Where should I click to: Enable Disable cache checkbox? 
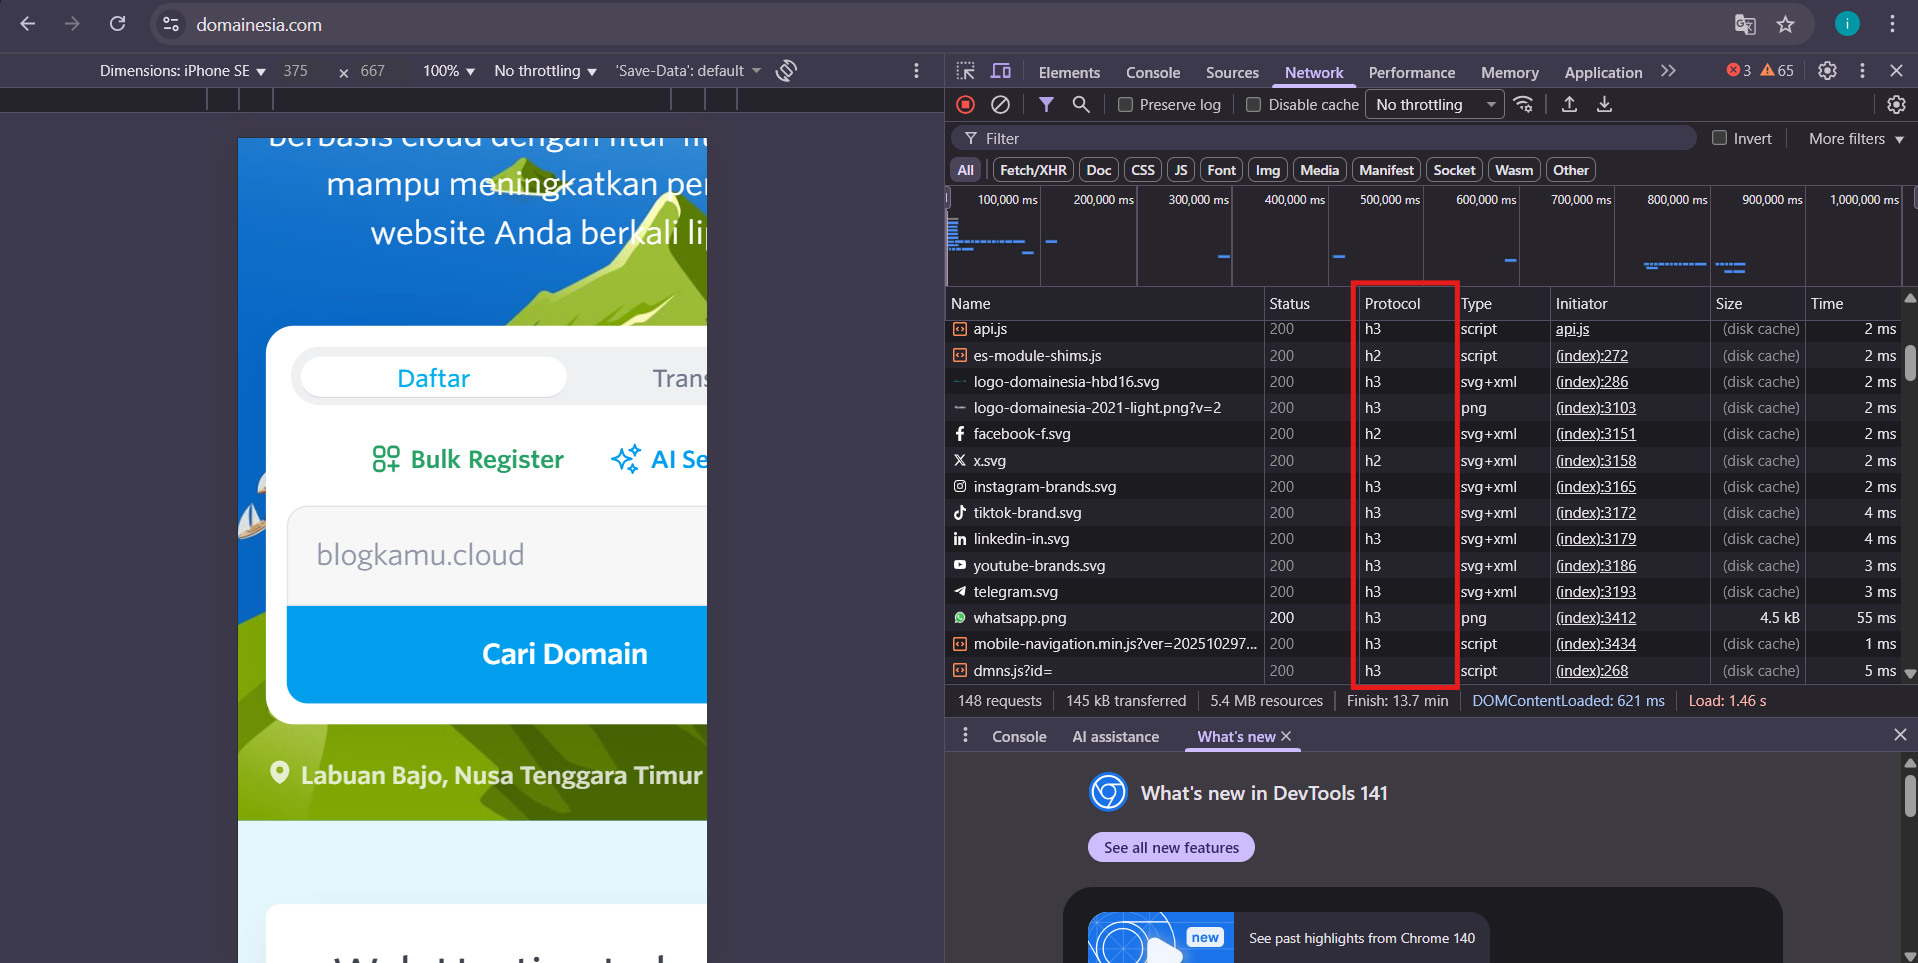pyautogui.click(x=1253, y=104)
